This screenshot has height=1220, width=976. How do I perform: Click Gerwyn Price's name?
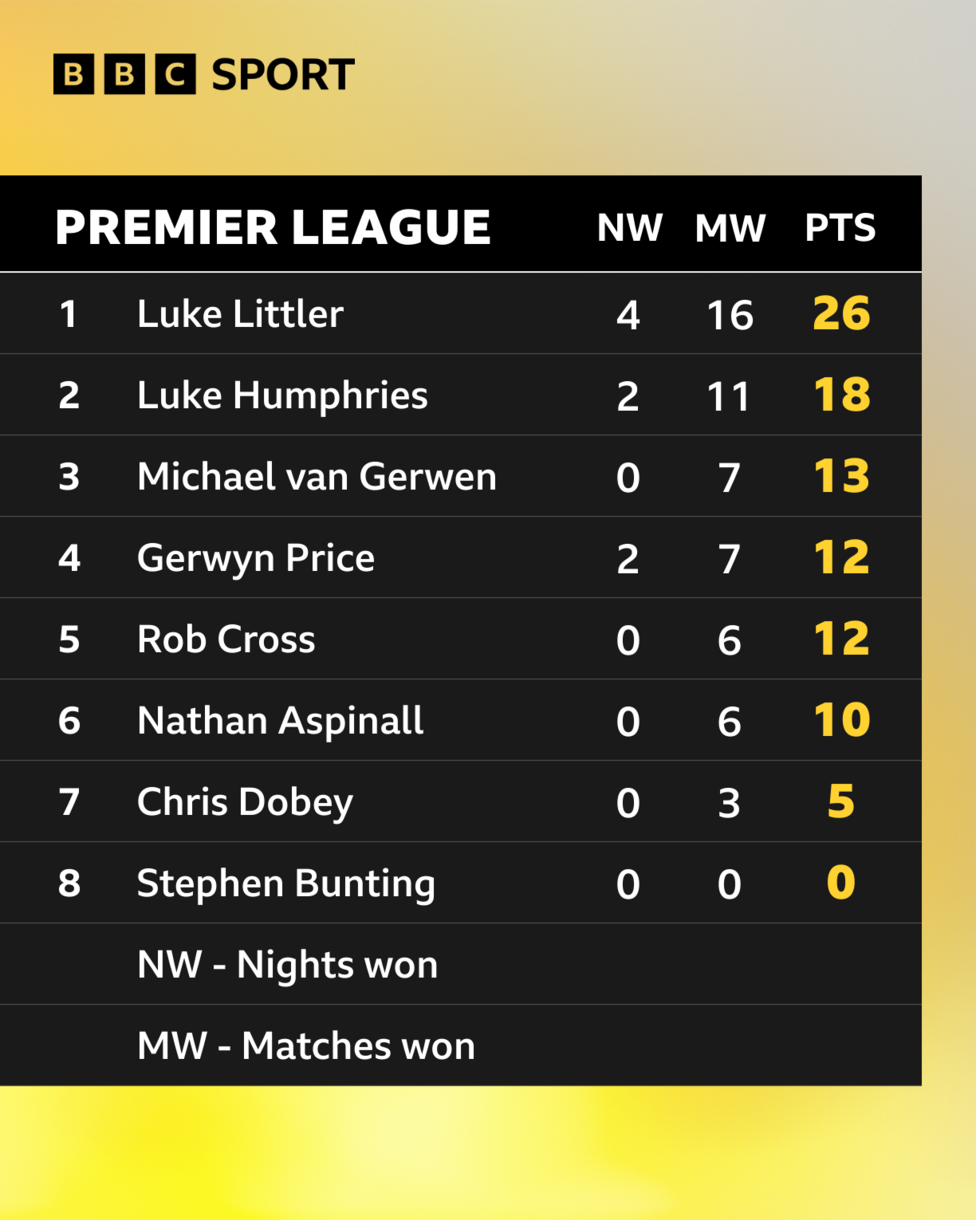coord(256,558)
